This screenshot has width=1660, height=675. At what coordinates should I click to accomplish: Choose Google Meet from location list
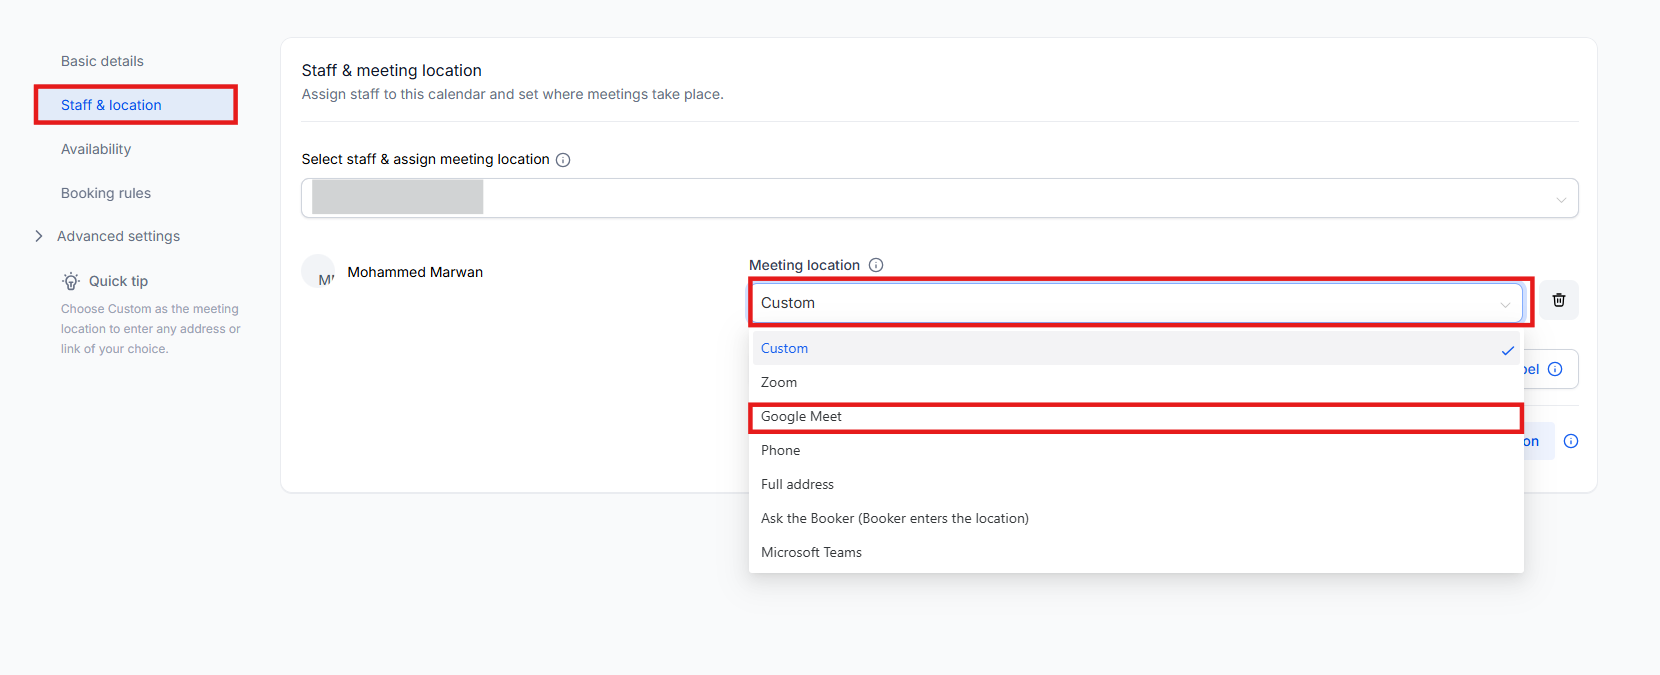pyautogui.click(x=801, y=417)
